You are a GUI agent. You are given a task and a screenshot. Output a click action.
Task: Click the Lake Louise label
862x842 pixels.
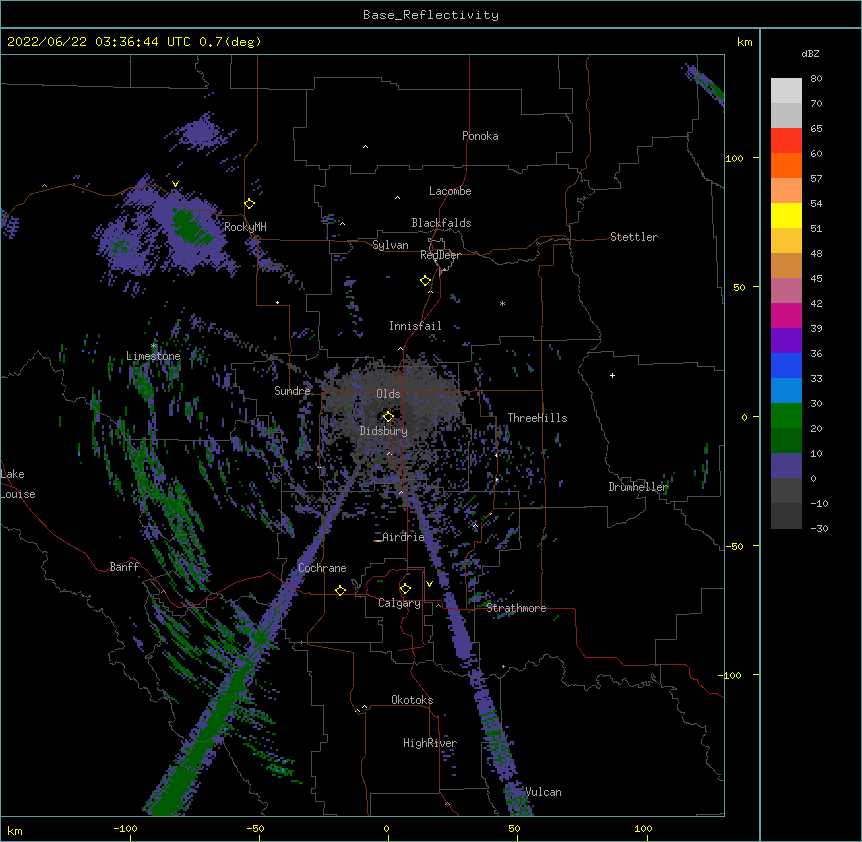(x=18, y=484)
